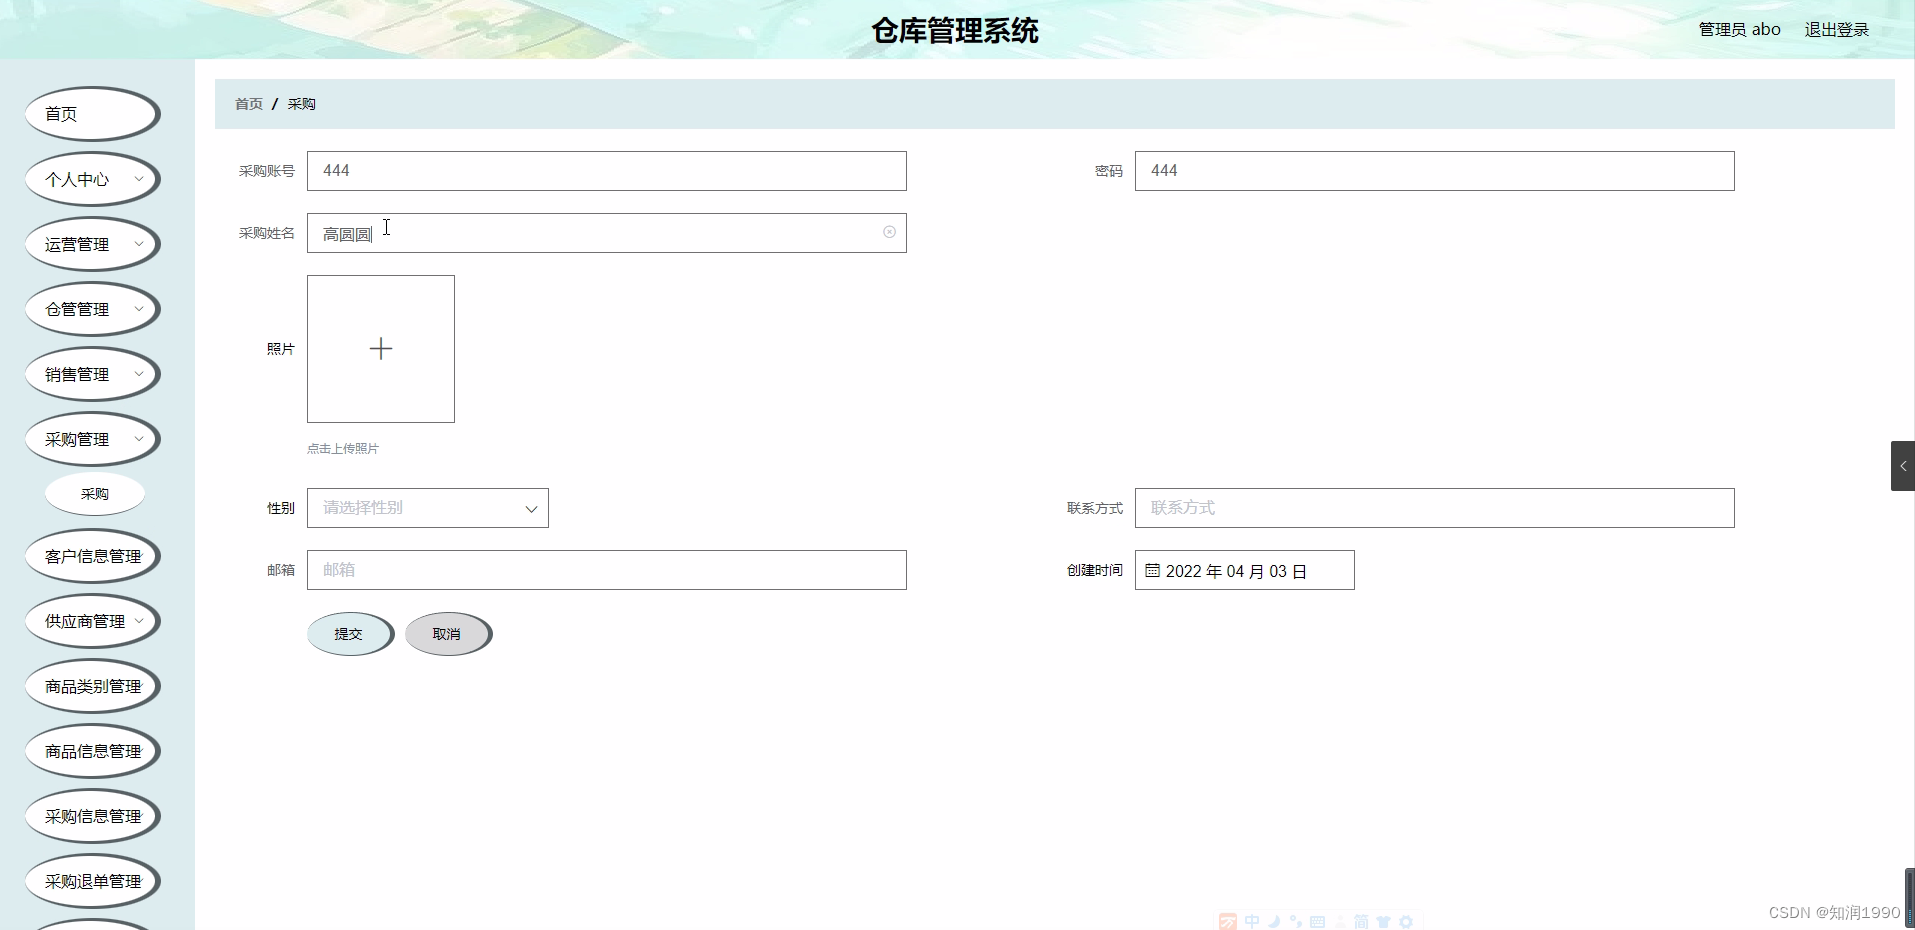Image resolution: width=1915 pixels, height=930 pixels.
Task: Focus the 联系方式 input field
Action: (1435, 508)
